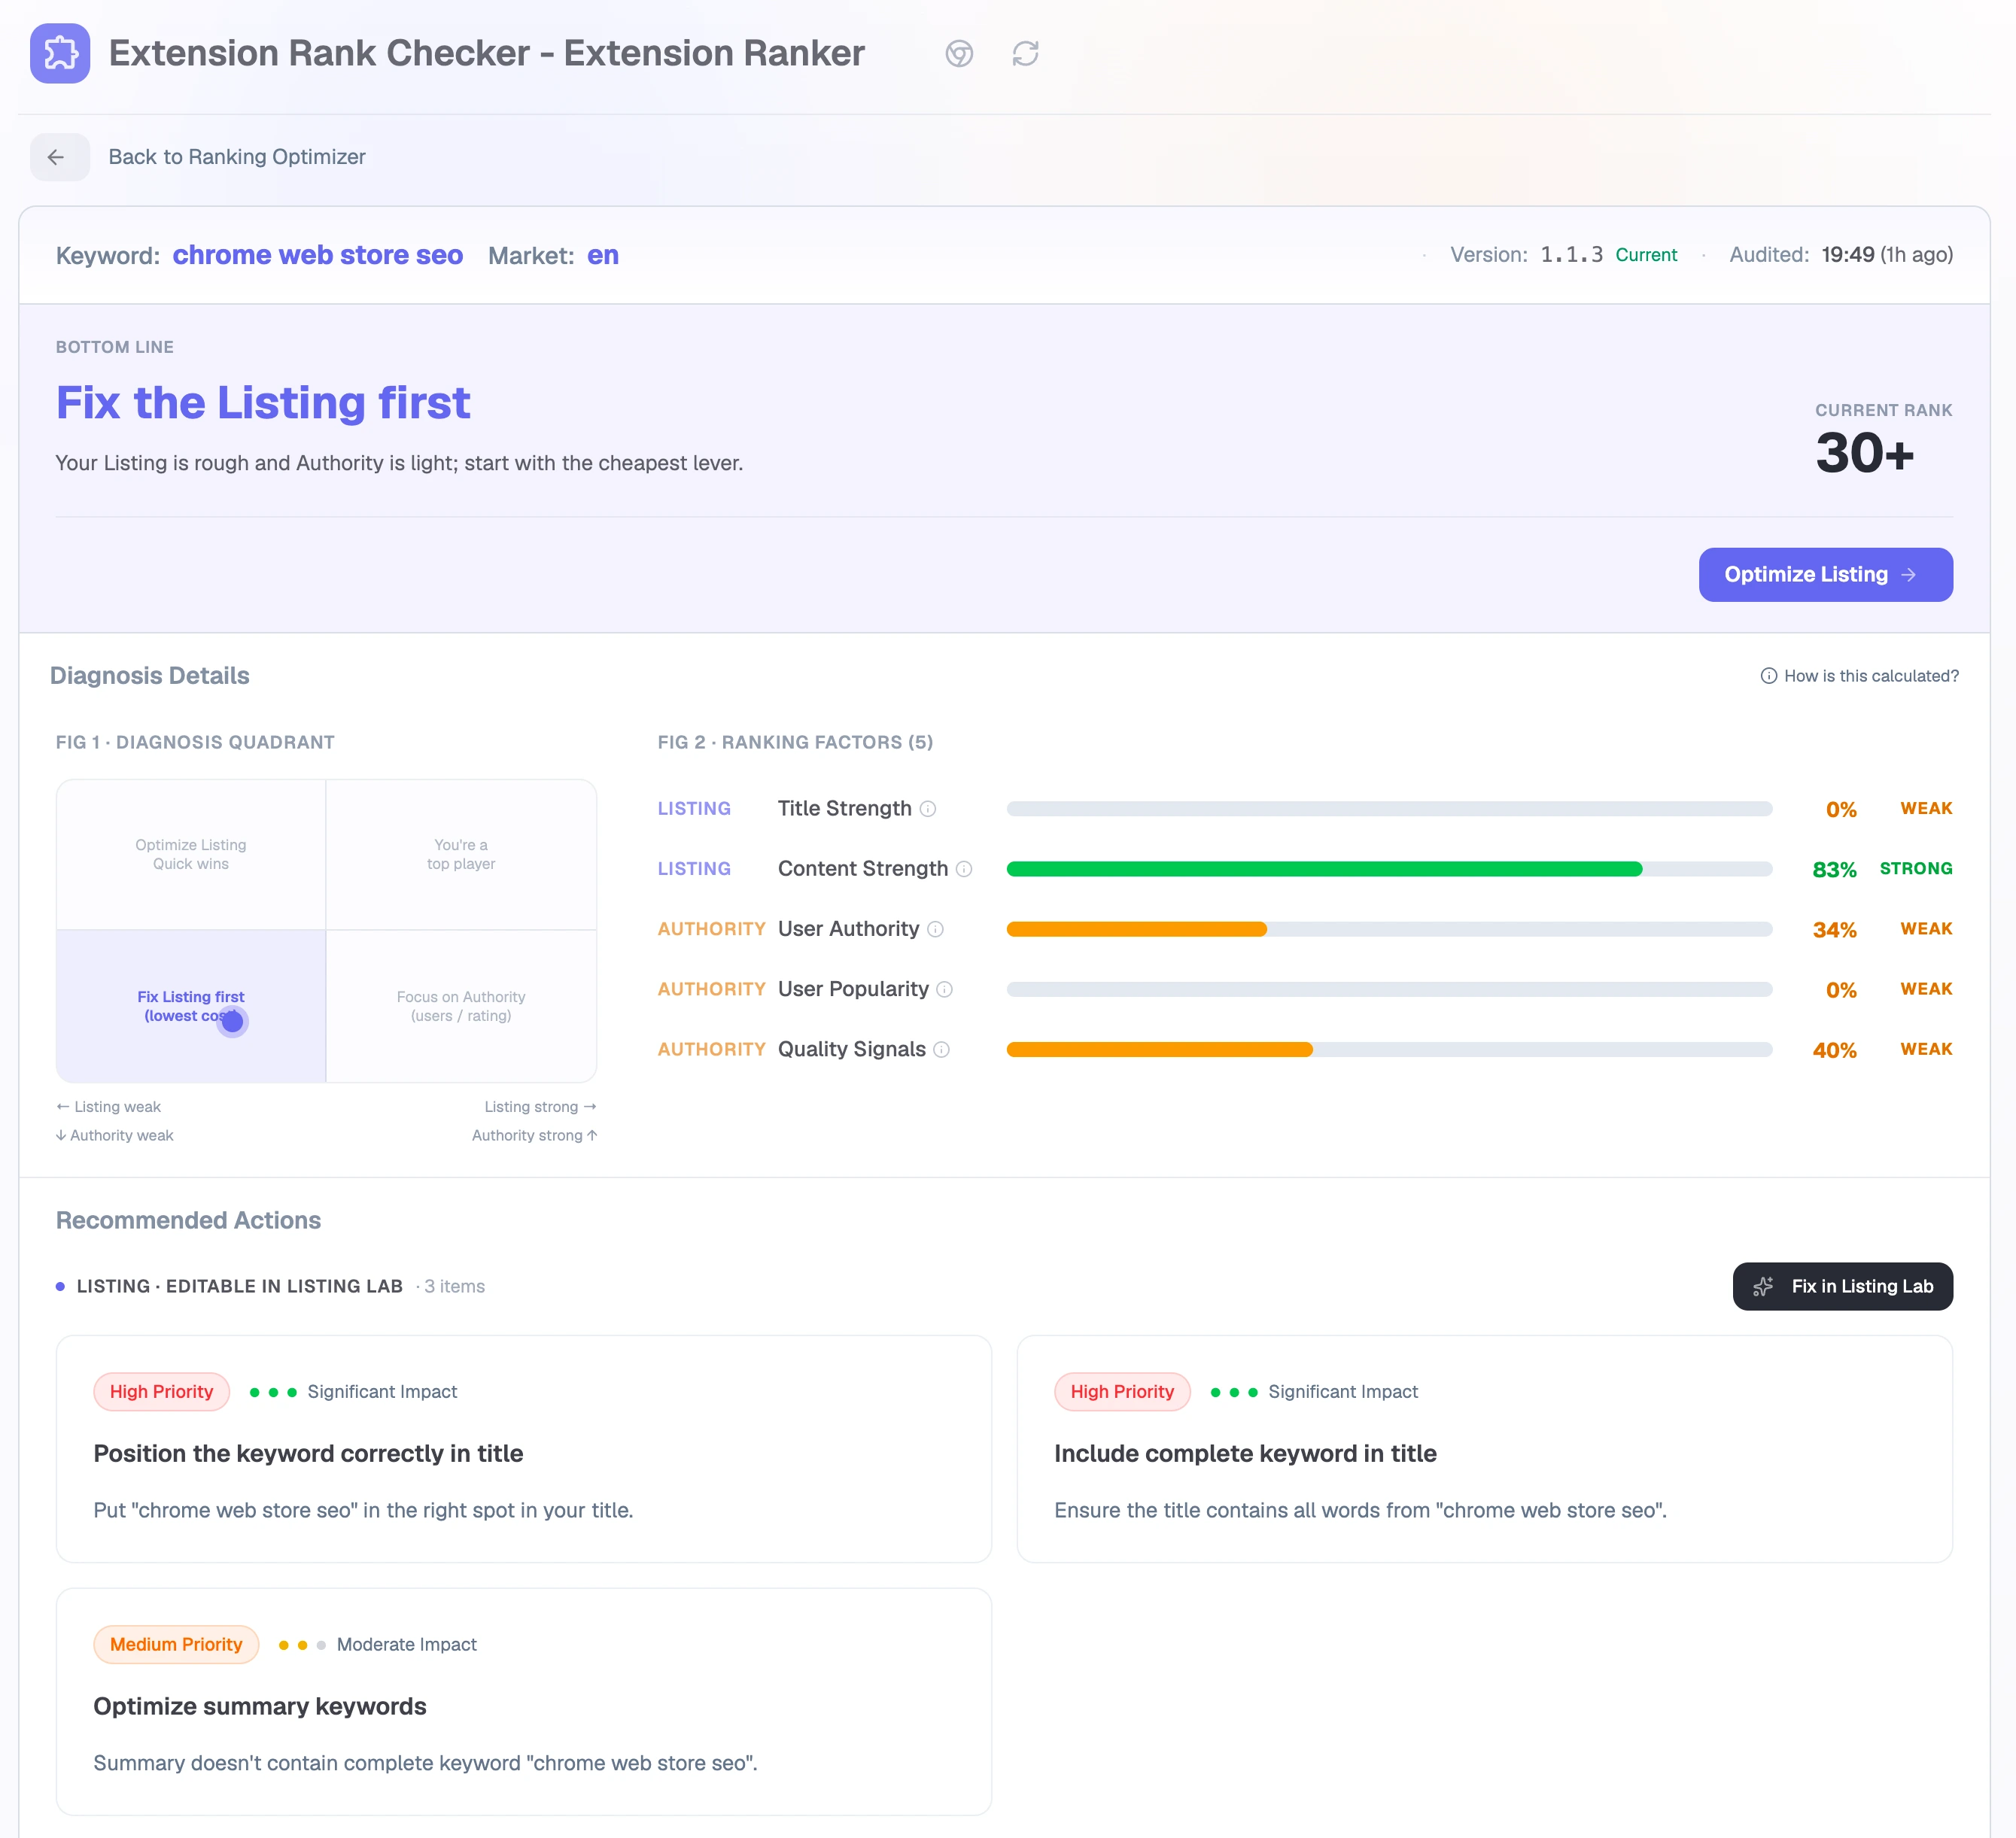Open 'Include complete keyword in title' card
2016x1838 pixels.
[x=1484, y=1449]
